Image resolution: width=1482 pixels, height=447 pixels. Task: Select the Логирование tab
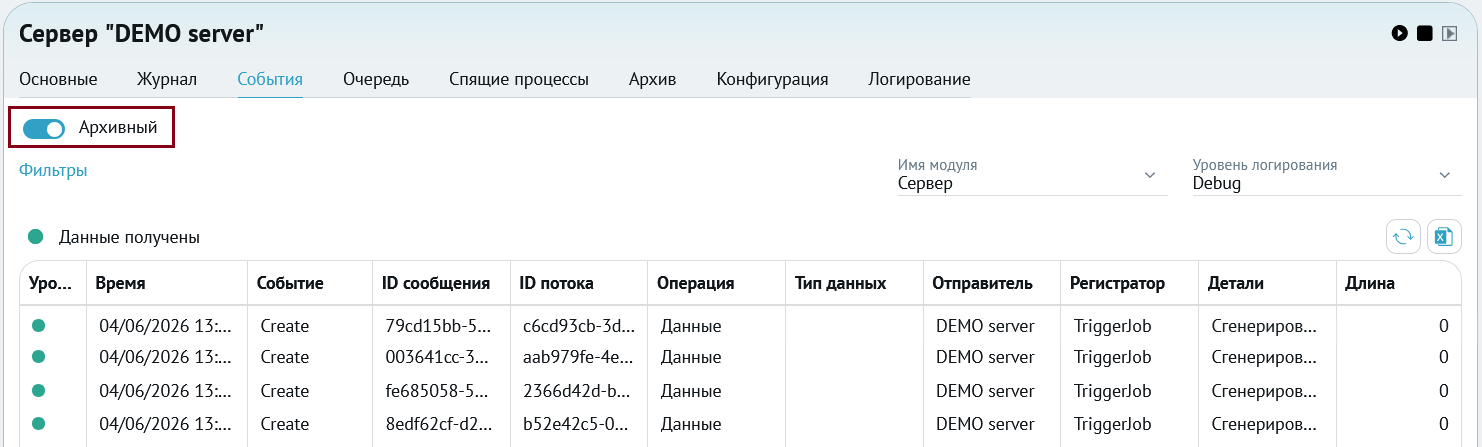[919, 79]
